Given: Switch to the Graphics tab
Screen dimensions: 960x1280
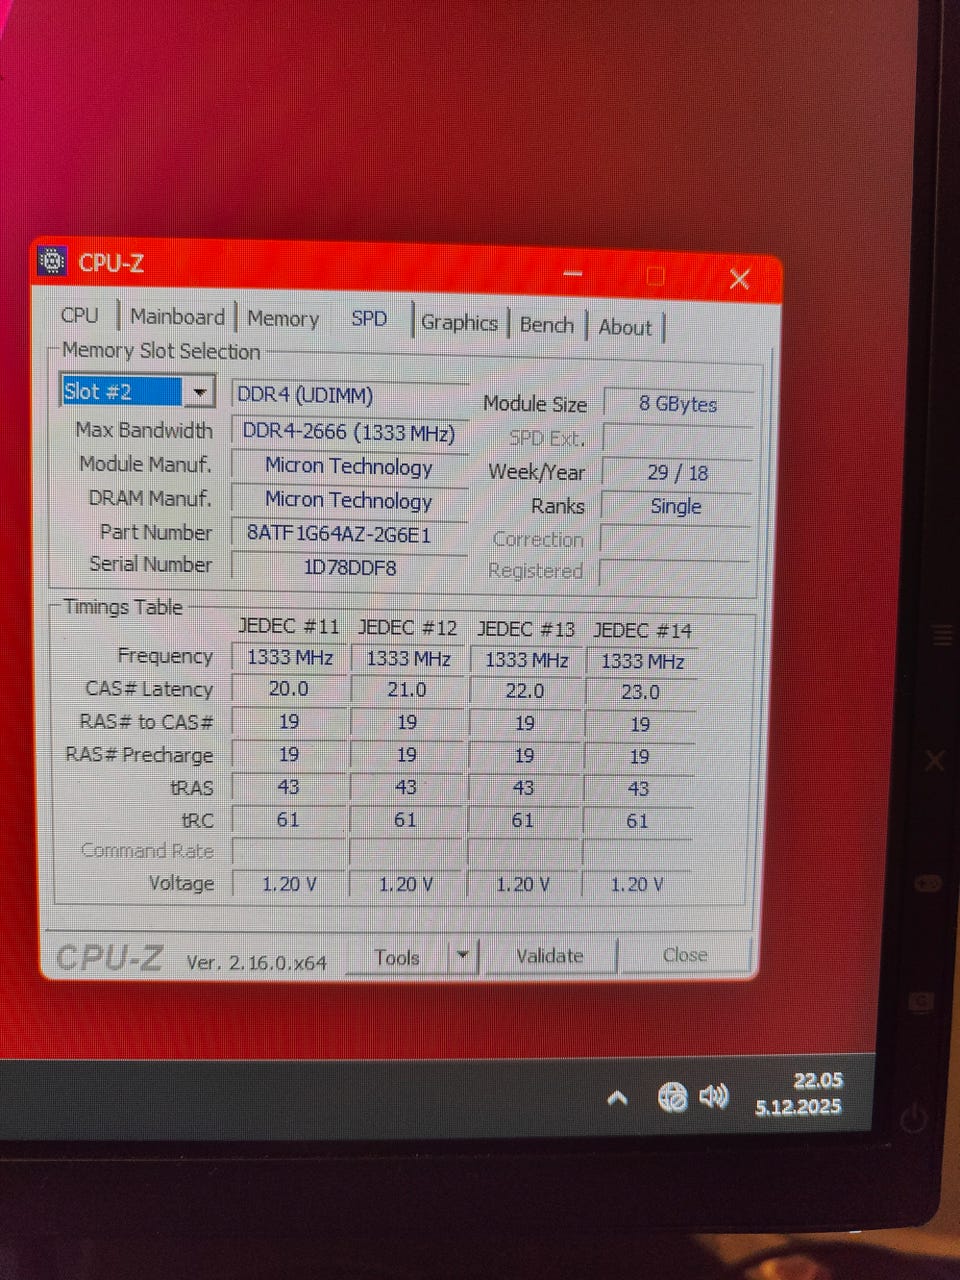Looking at the screenshot, I should click(459, 323).
